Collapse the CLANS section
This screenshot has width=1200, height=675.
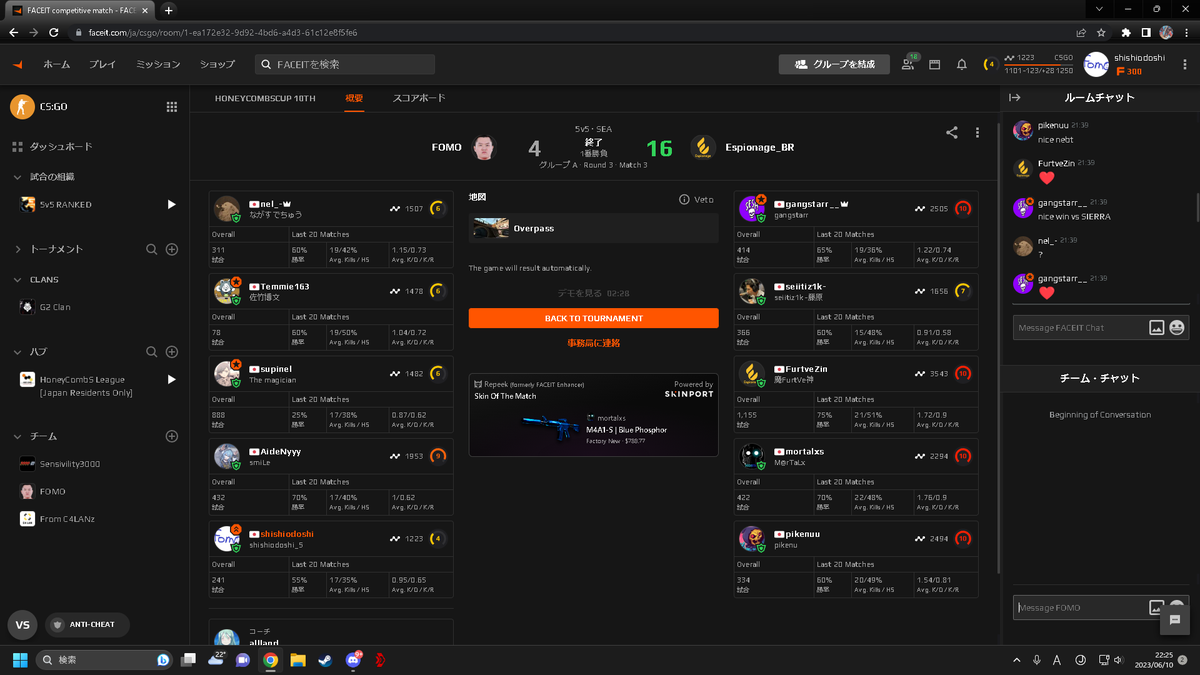coord(18,280)
